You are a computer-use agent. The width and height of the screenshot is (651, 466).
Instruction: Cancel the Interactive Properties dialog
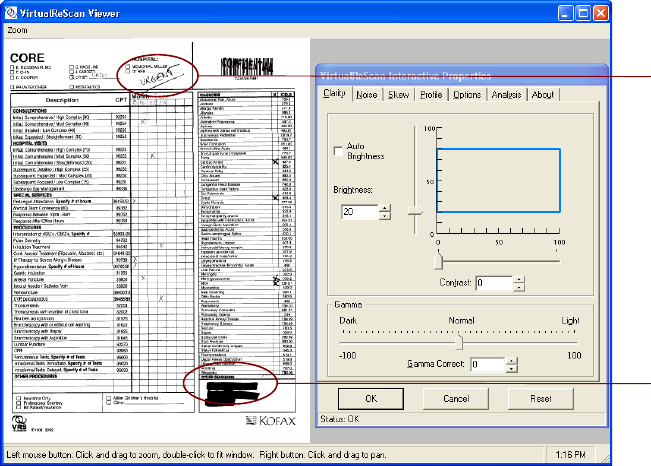455,397
